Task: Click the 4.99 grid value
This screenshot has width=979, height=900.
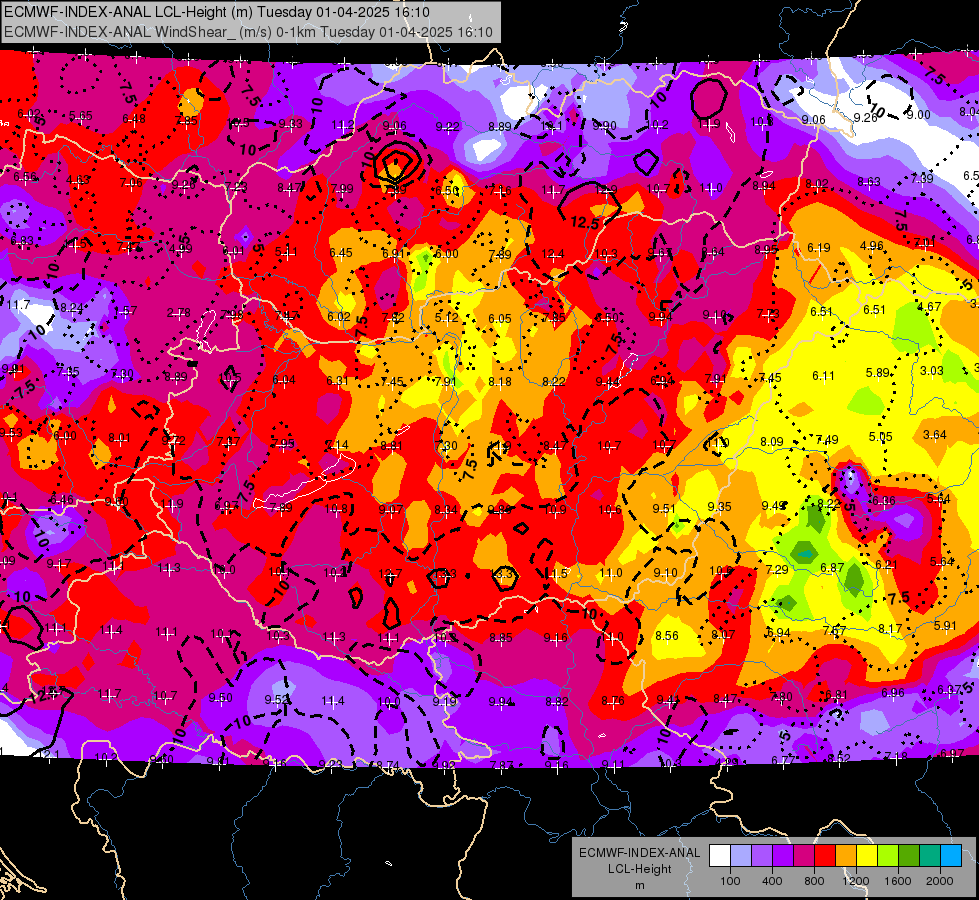Action: click(x=180, y=249)
